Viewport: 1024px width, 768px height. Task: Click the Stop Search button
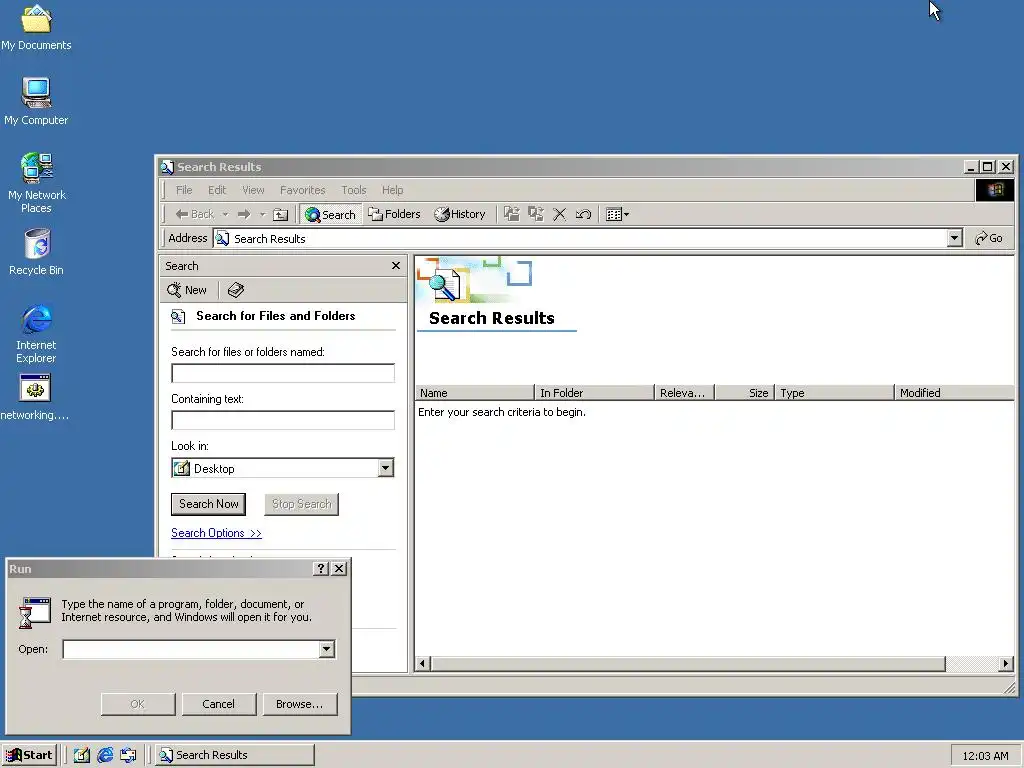pos(301,504)
